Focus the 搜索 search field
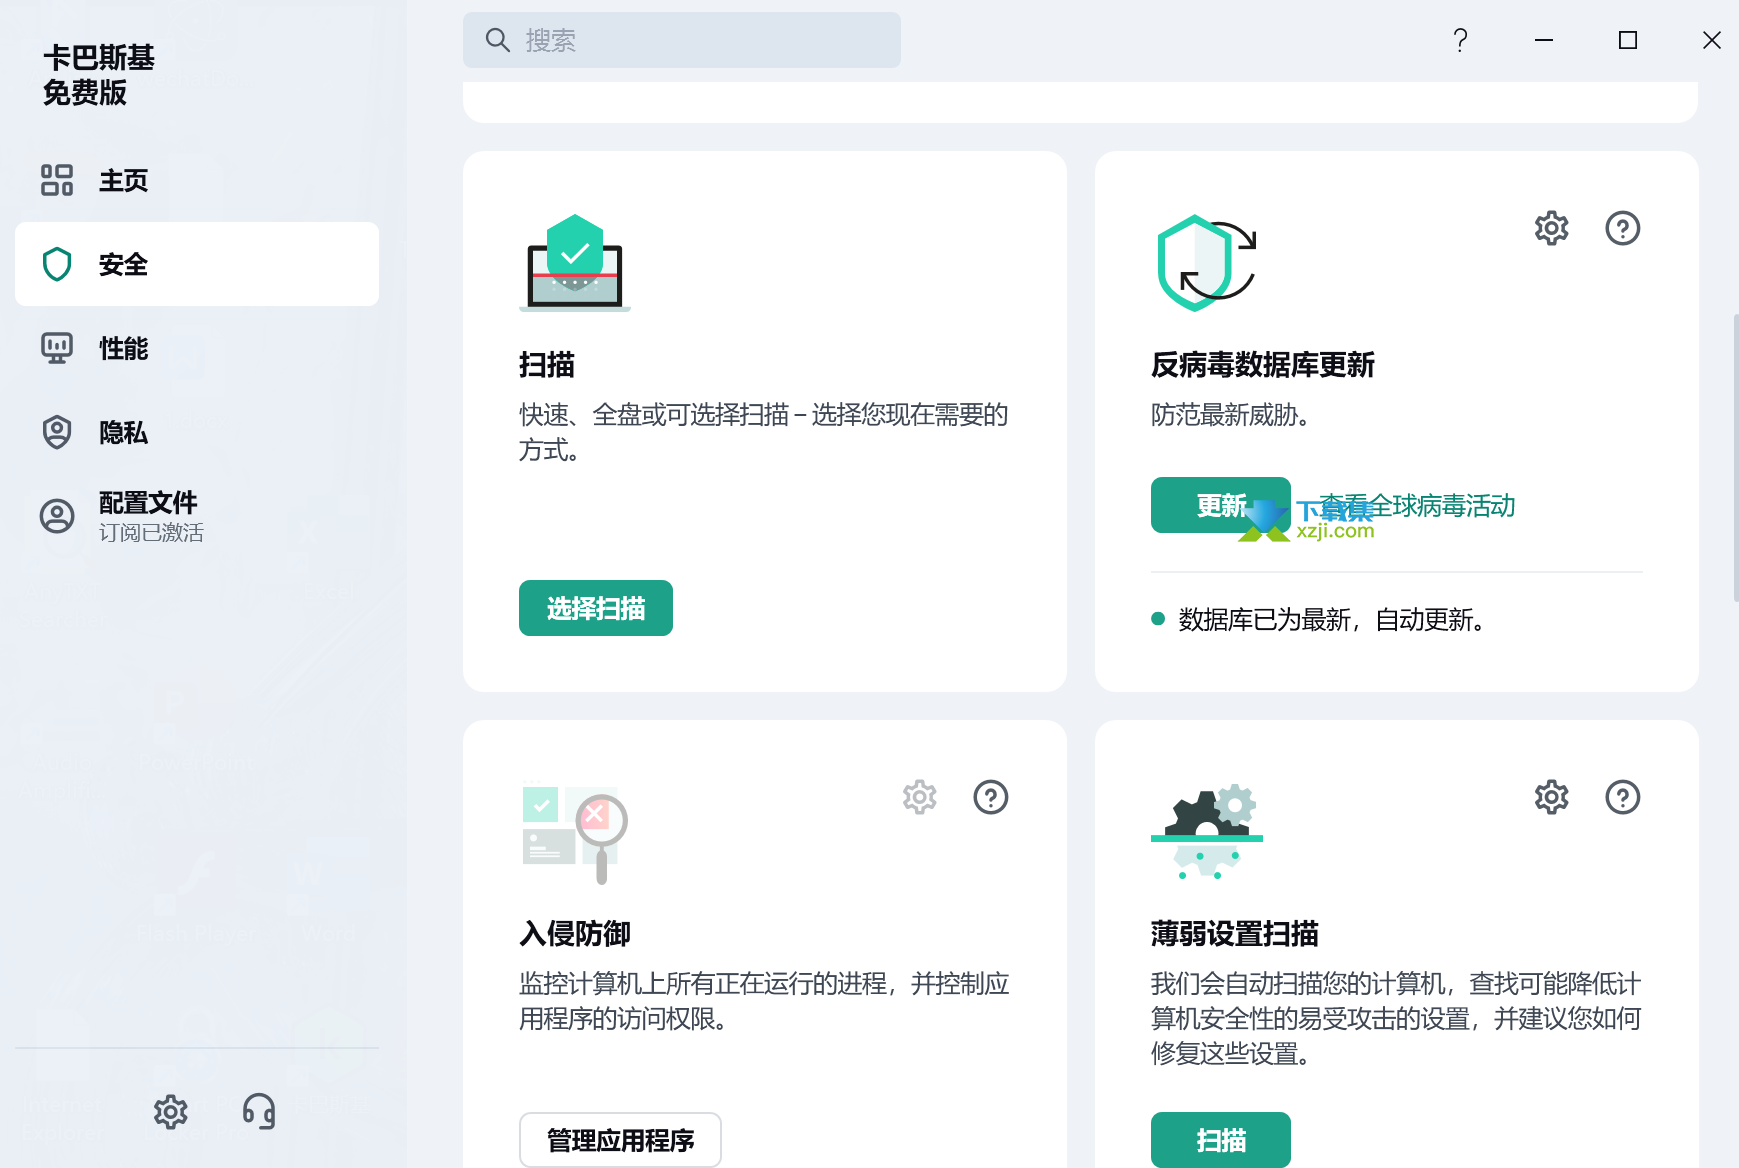Image resolution: width=1739 pixels, height=1168 pixels. click(682, 40)
